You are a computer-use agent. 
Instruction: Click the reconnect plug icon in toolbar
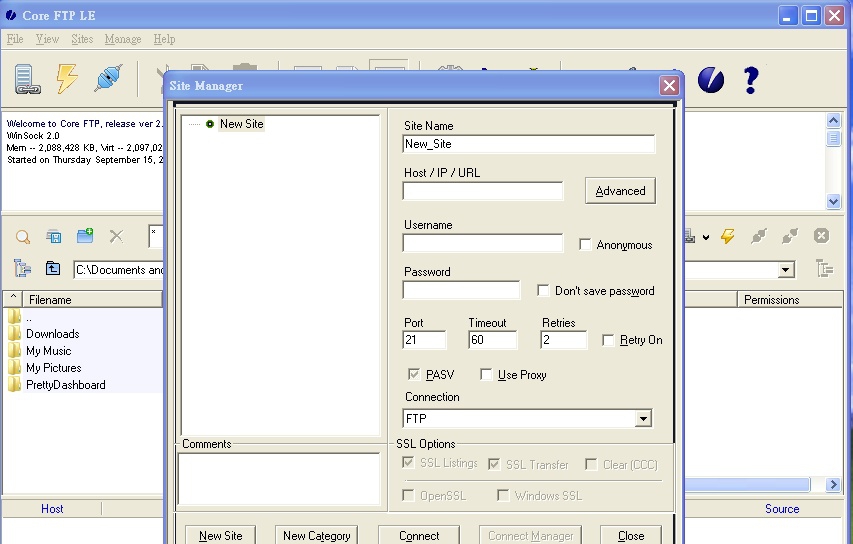tap(108, 78)
